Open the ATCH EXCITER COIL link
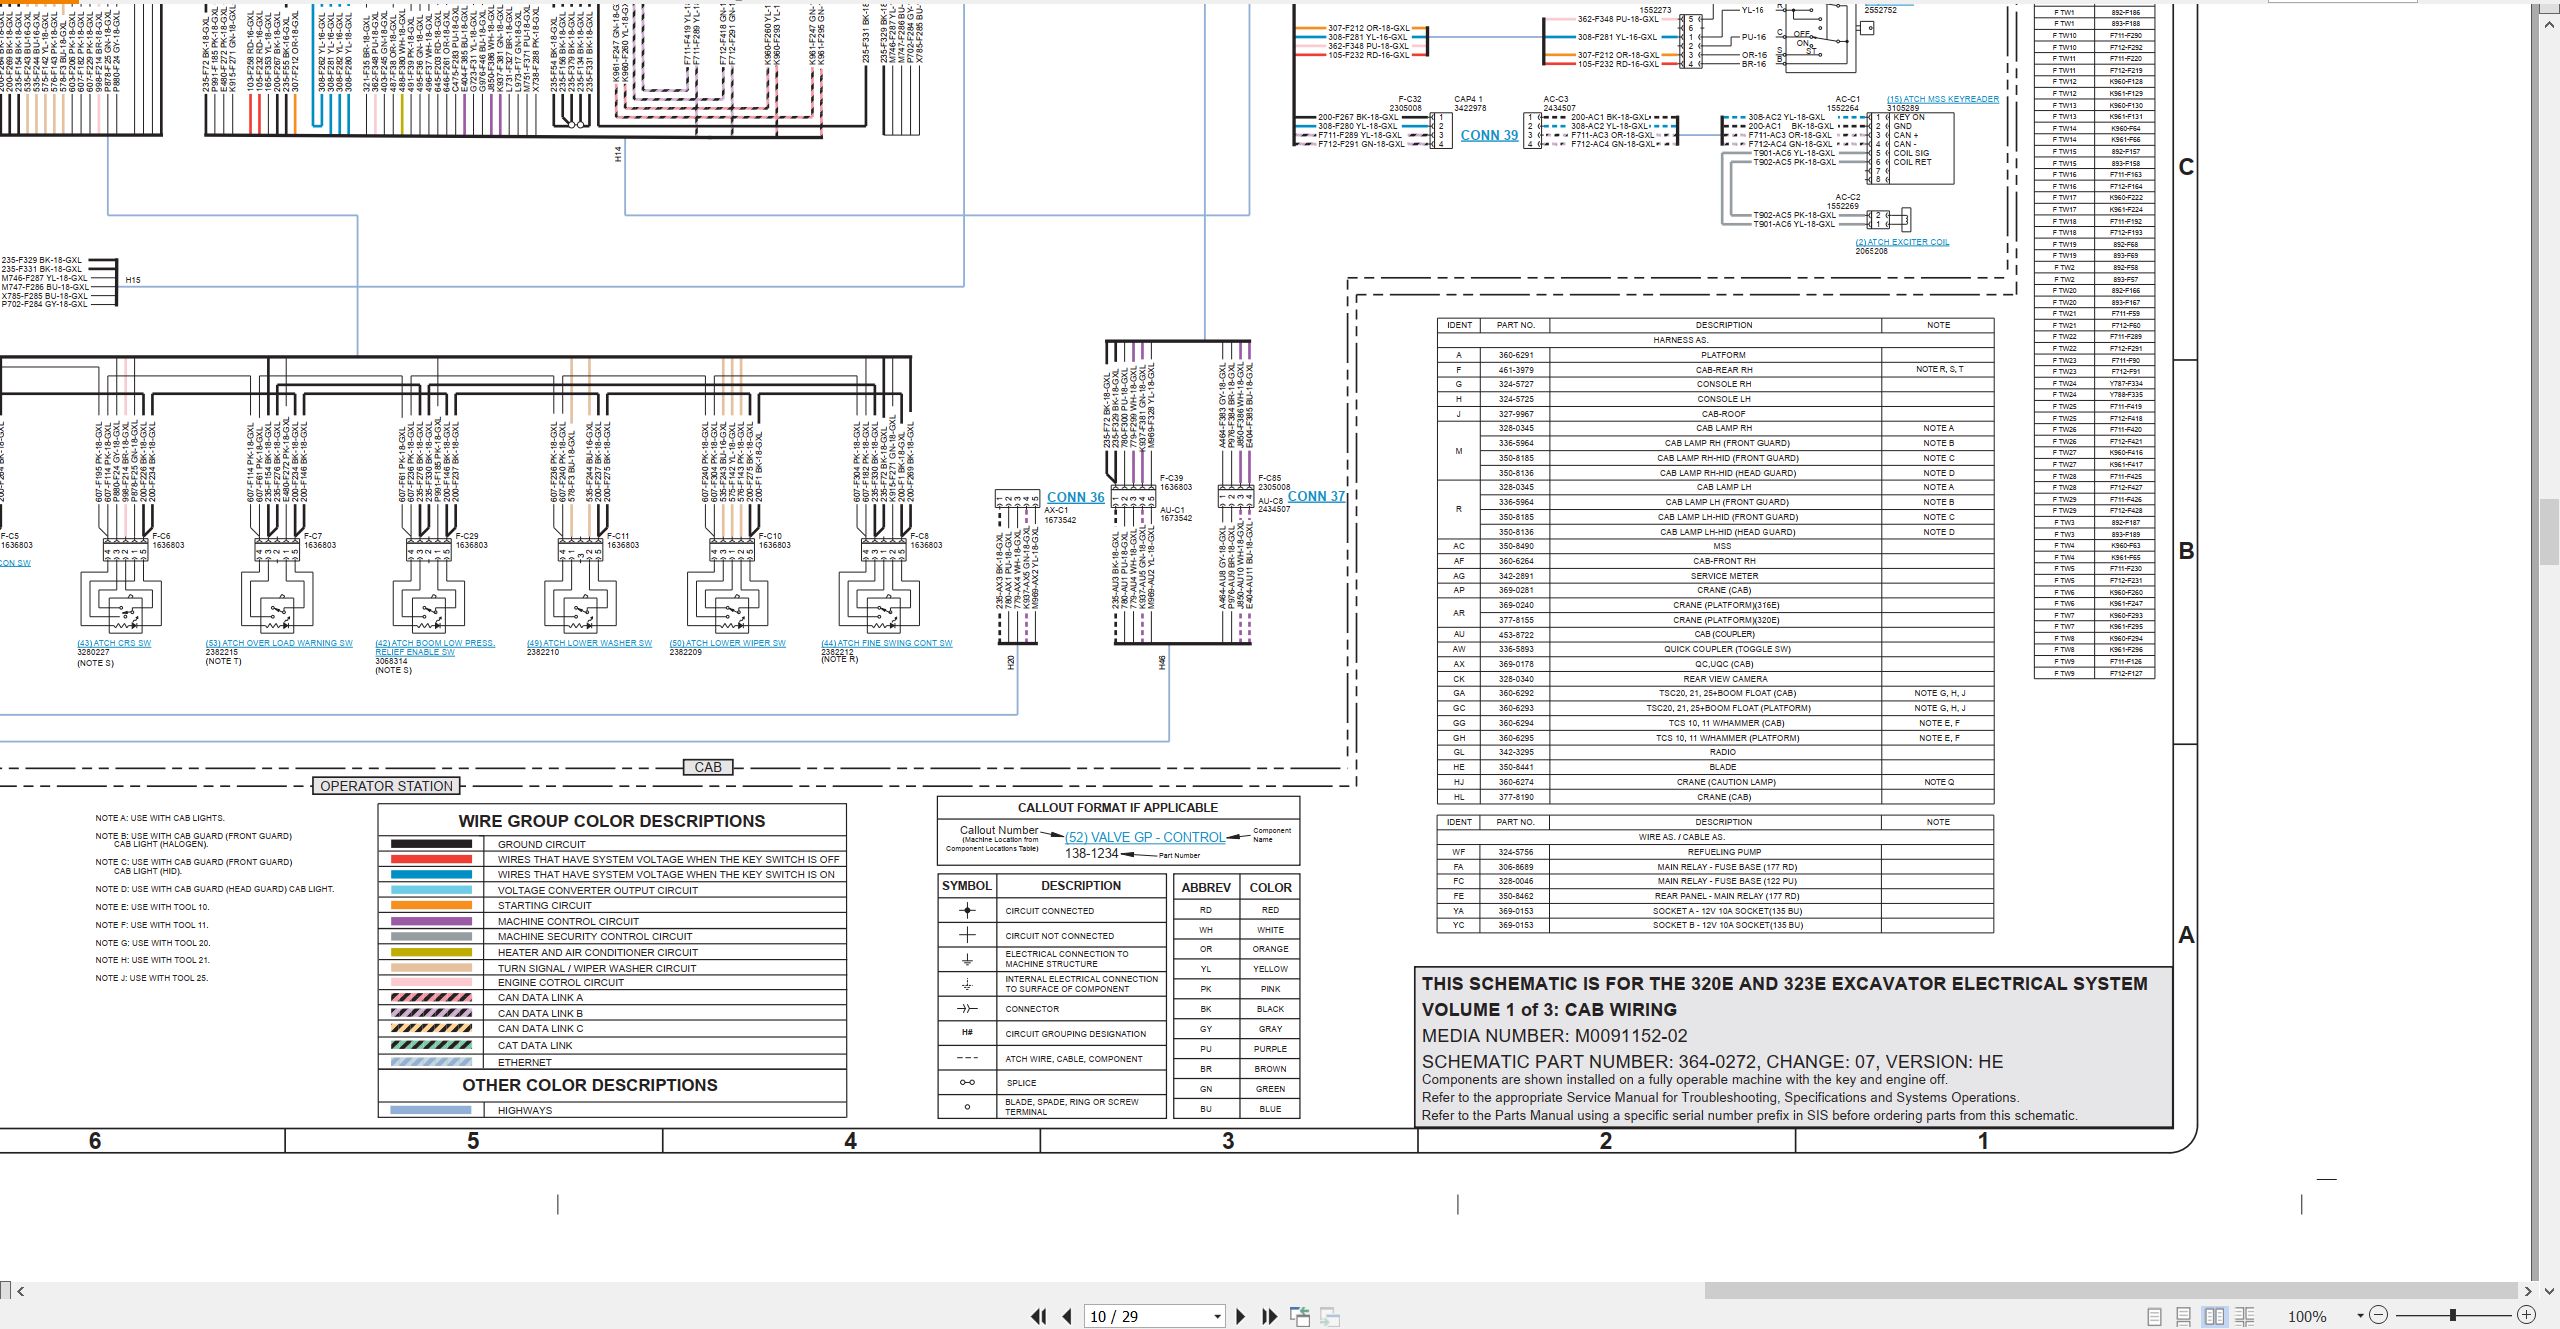The image size is (2560, 1329). pyautogui.click(x=1902, y=242)
